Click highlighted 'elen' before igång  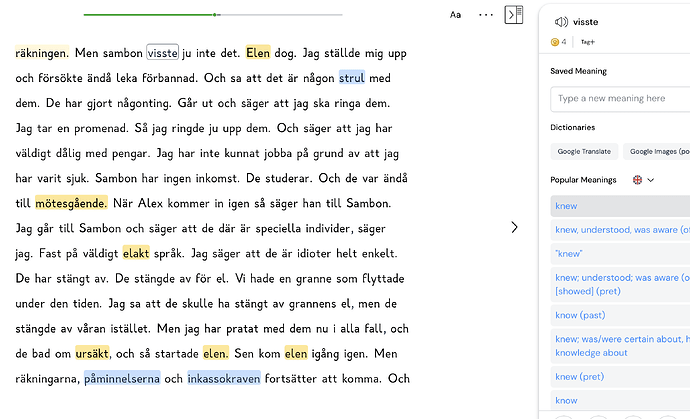click(x=296, y=354)
